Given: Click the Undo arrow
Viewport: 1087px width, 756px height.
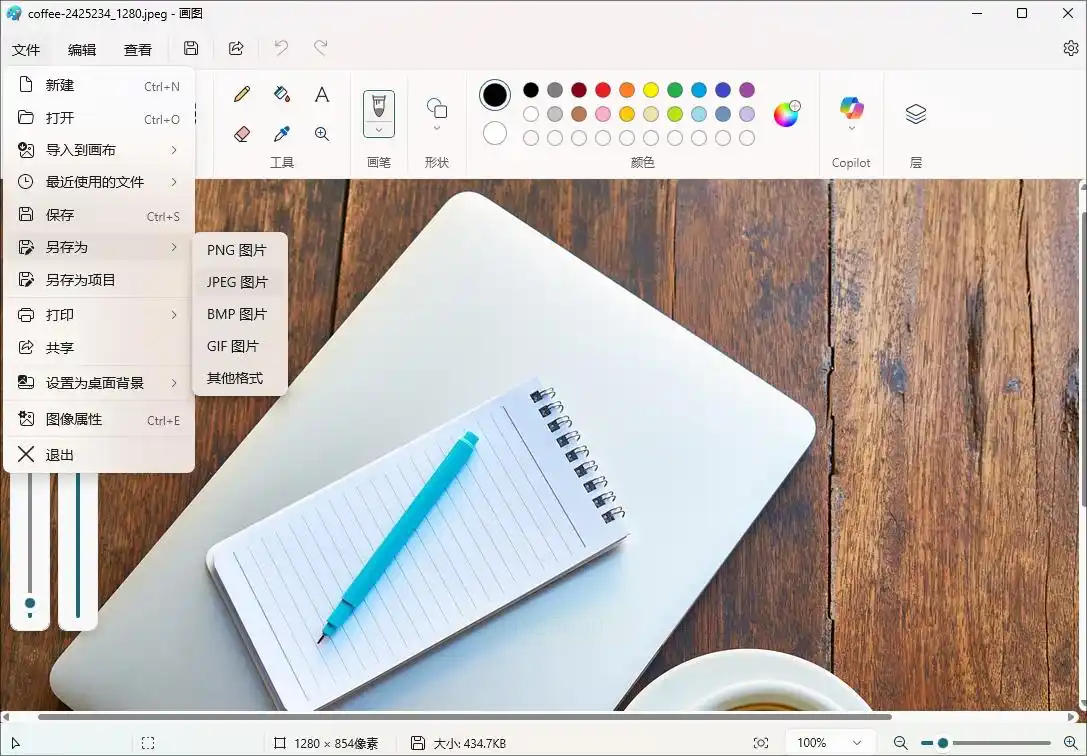Looking at the screenshot, I should 281,48.
